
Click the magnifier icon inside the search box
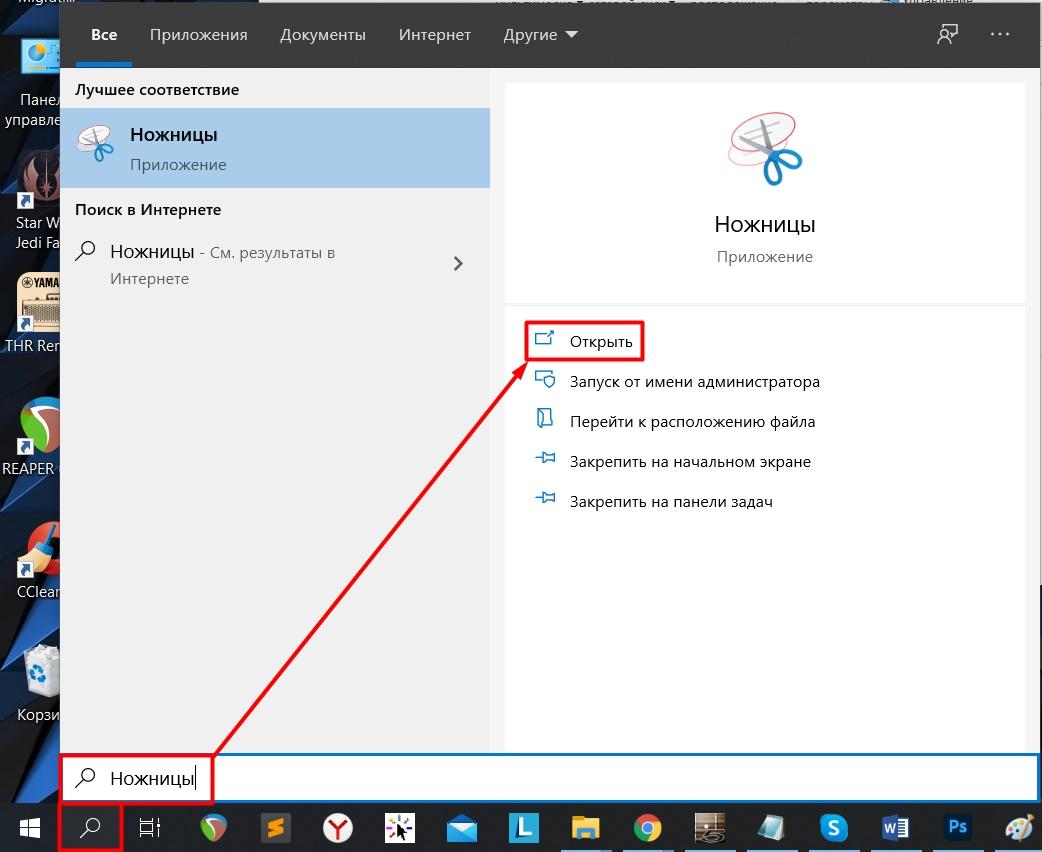(85, 778)
